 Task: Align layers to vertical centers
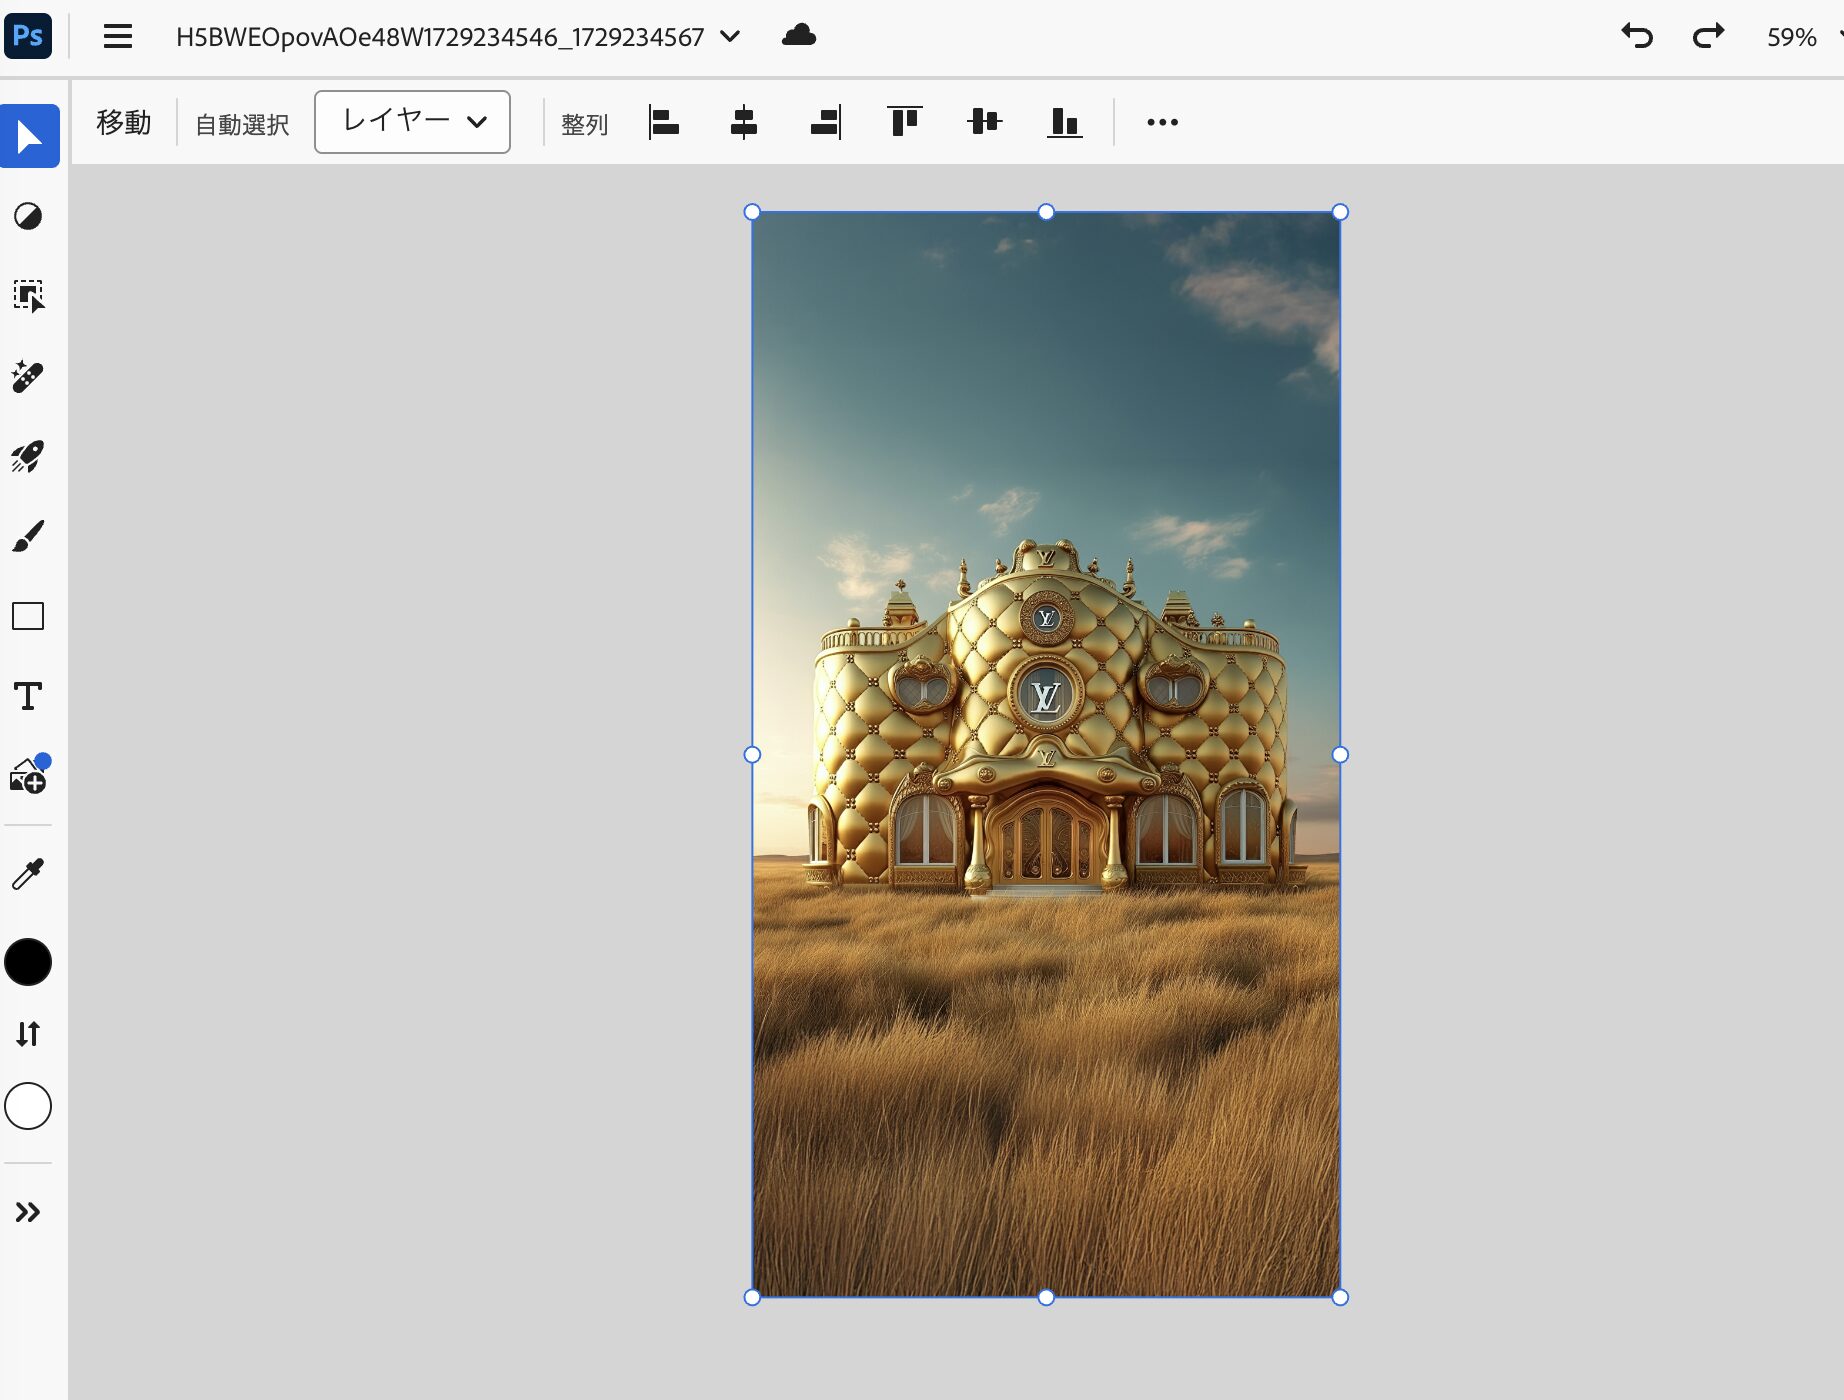[x=985, y=122]
